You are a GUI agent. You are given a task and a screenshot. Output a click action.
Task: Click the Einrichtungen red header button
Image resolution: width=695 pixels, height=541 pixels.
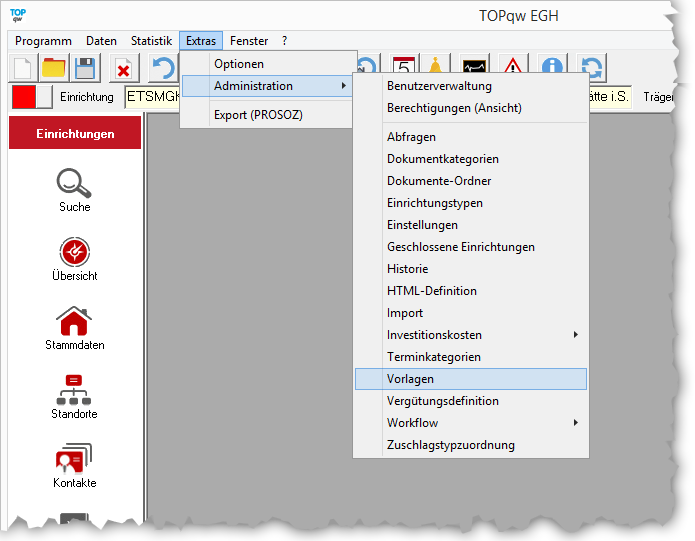point(75,134)
